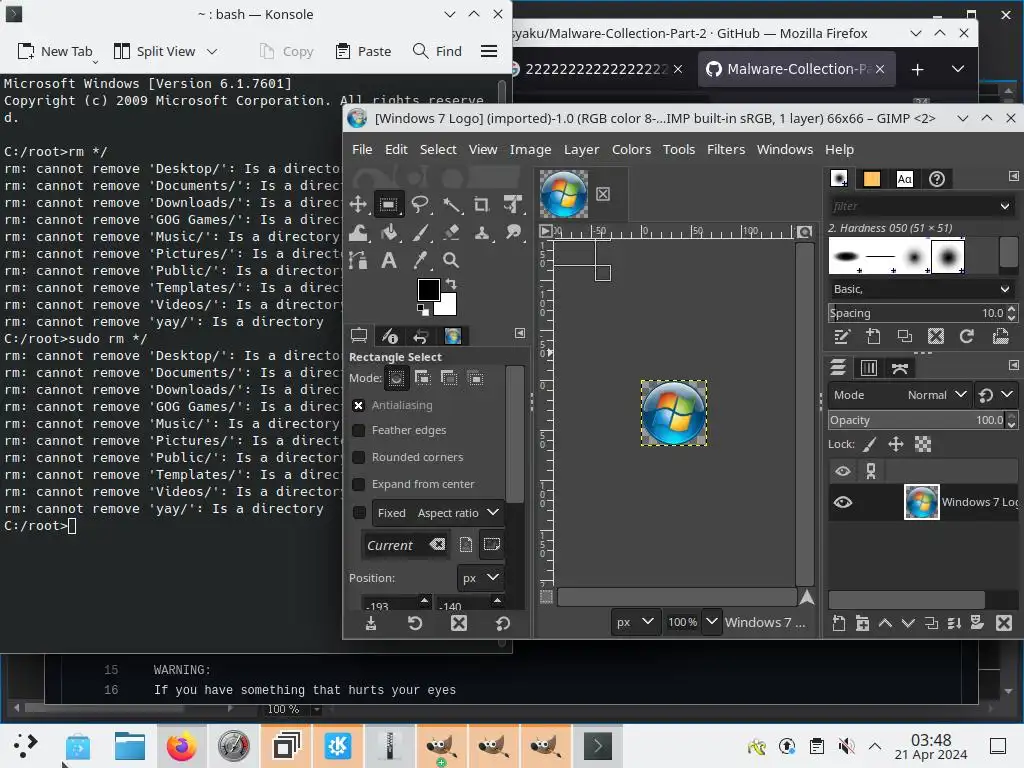The width and height of the screenshot is (1024, 768).
Task: Select the Crop tool
Action: point(482,204)
